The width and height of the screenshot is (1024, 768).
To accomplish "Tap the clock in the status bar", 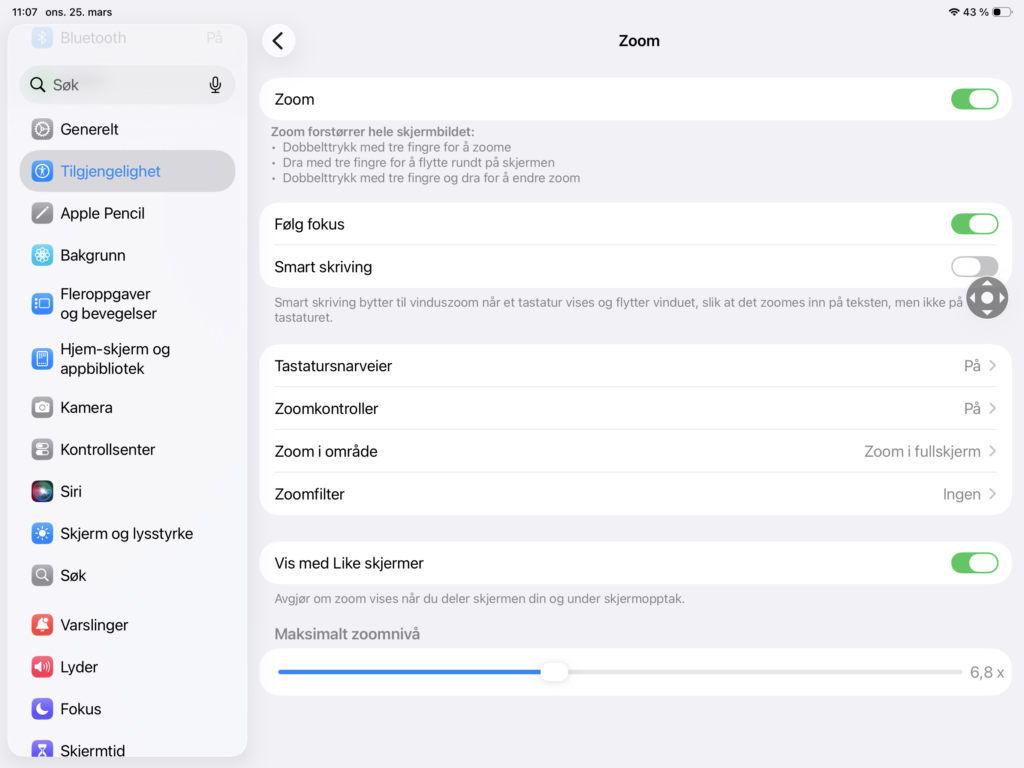I will pos(25,12).
